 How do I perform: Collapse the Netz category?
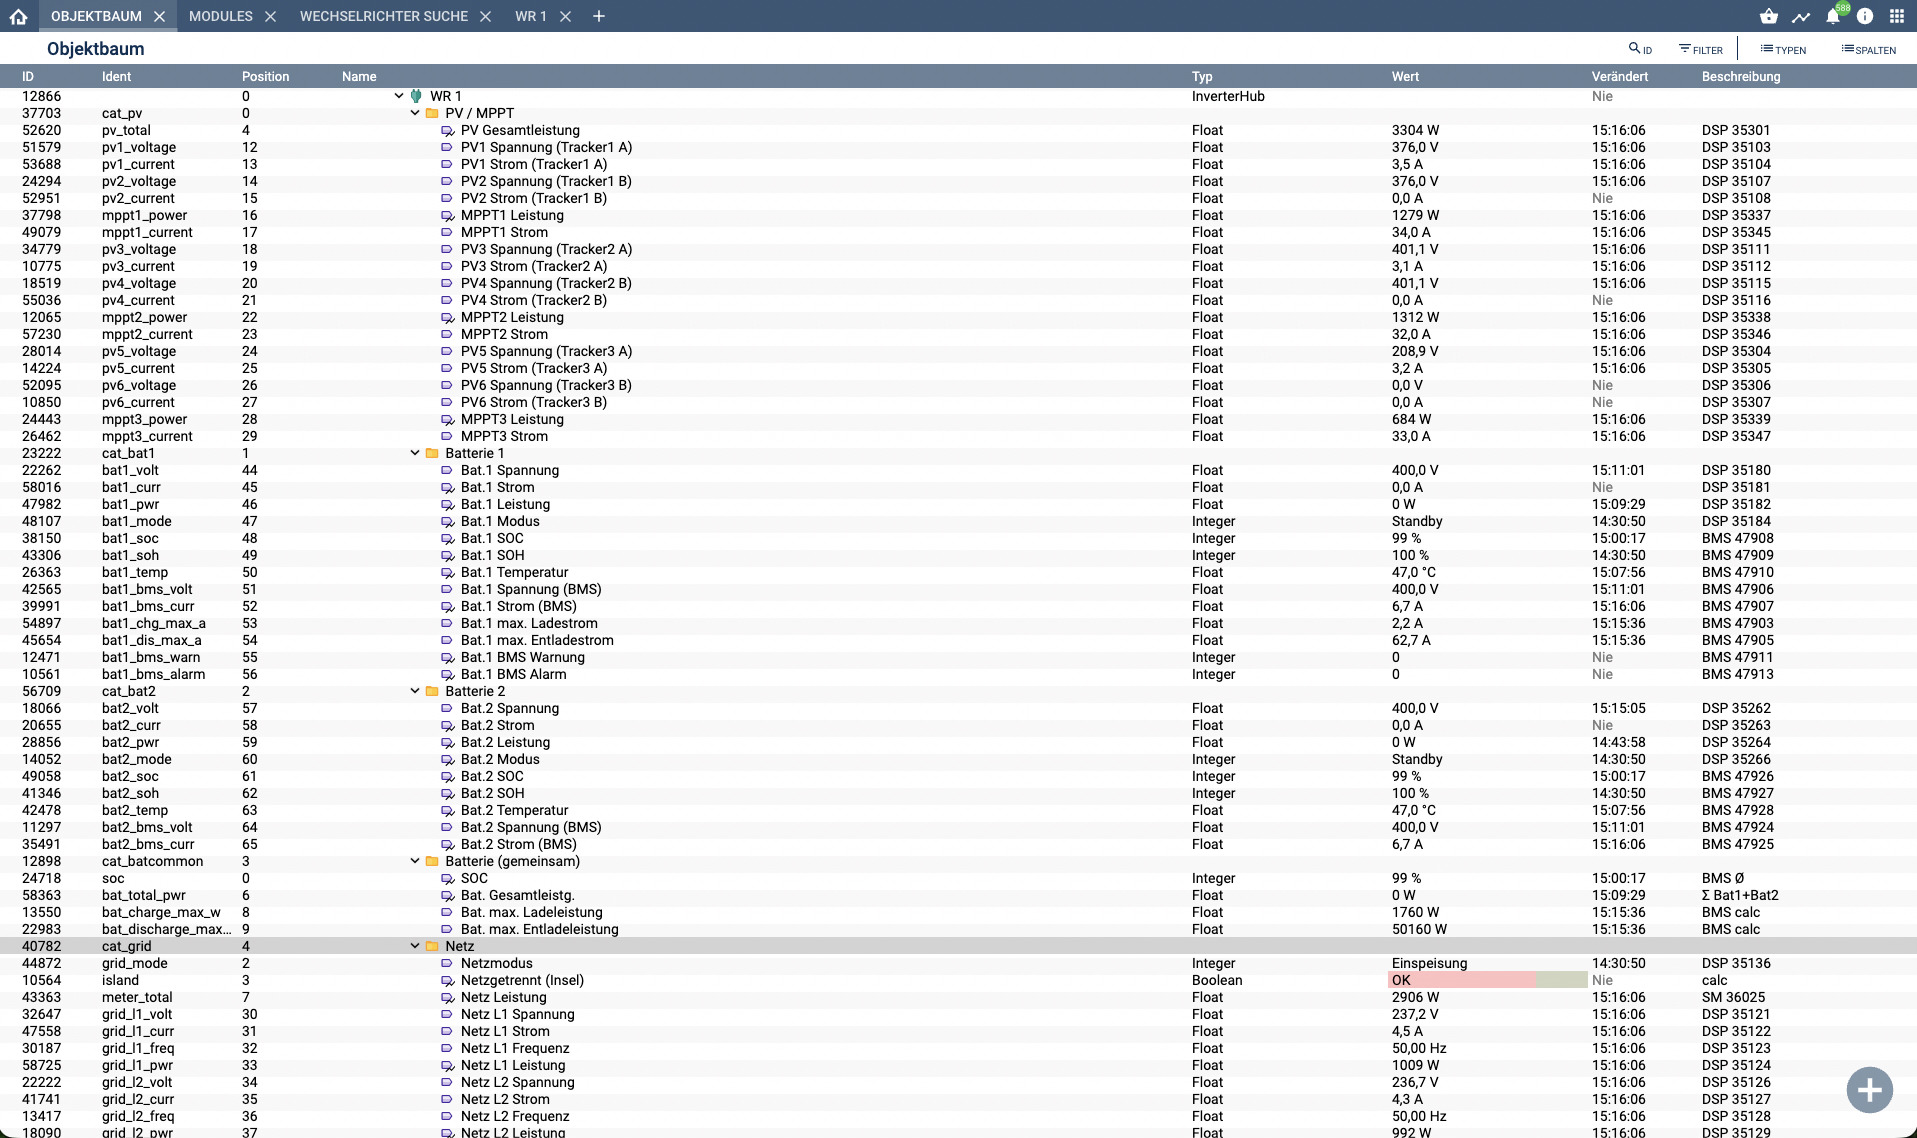point(415,946)
